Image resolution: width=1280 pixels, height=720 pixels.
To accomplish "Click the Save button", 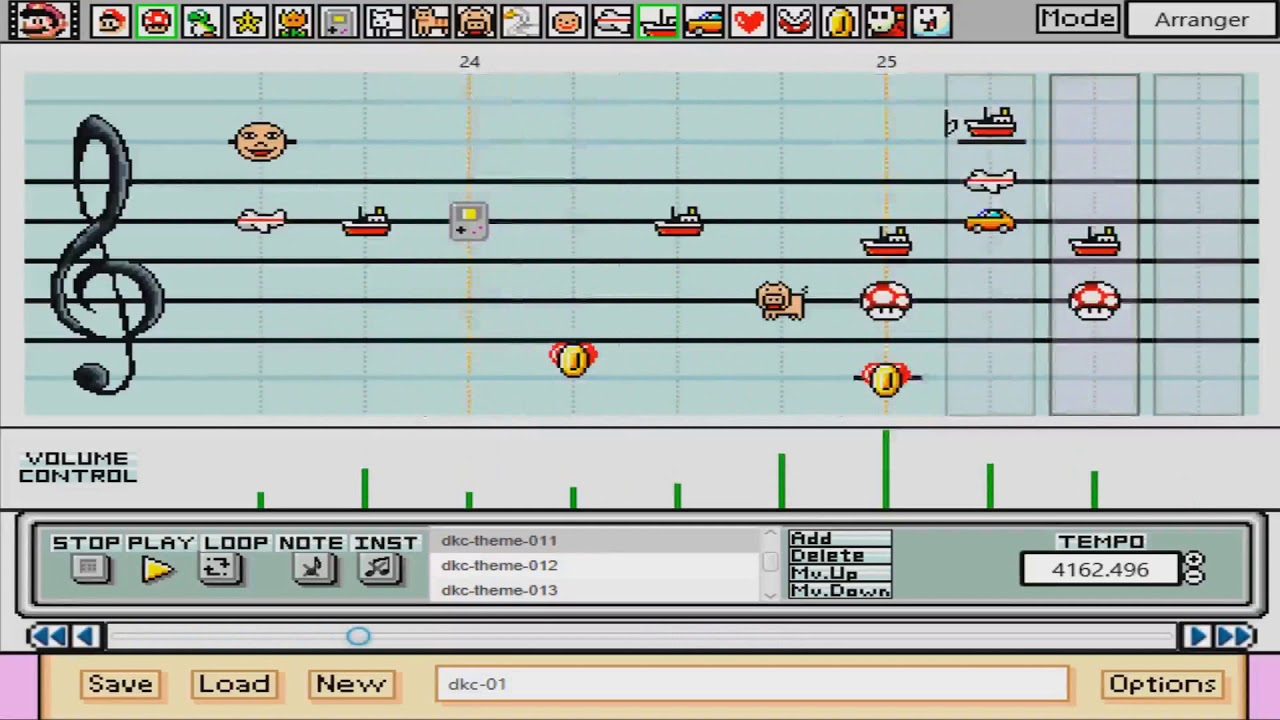I will pyautogui.click(x=121, y=684).
